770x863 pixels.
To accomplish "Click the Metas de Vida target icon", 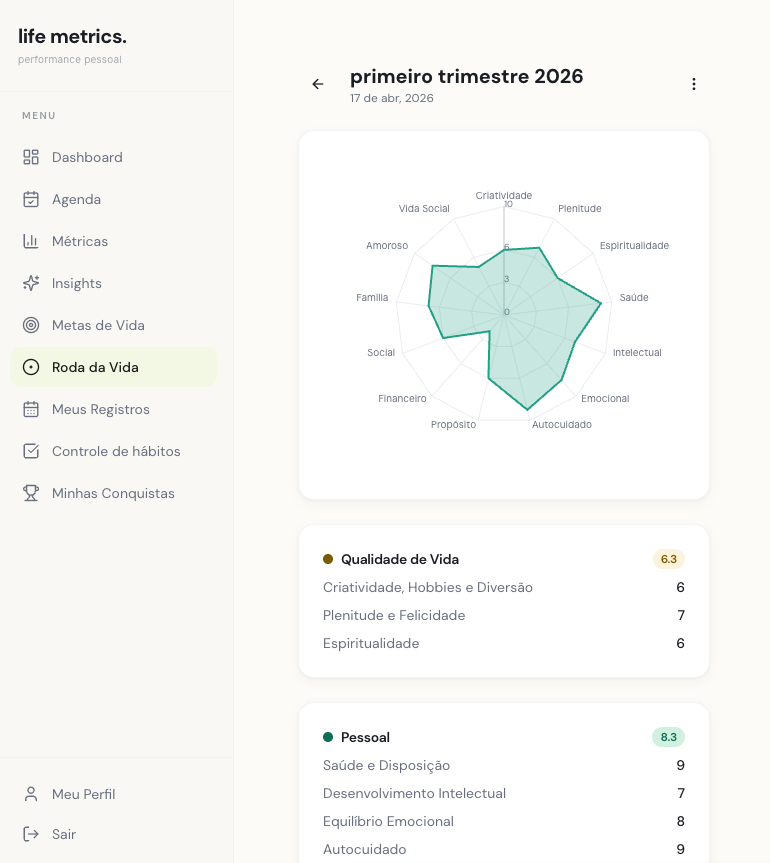I will (x=31, y=325).
